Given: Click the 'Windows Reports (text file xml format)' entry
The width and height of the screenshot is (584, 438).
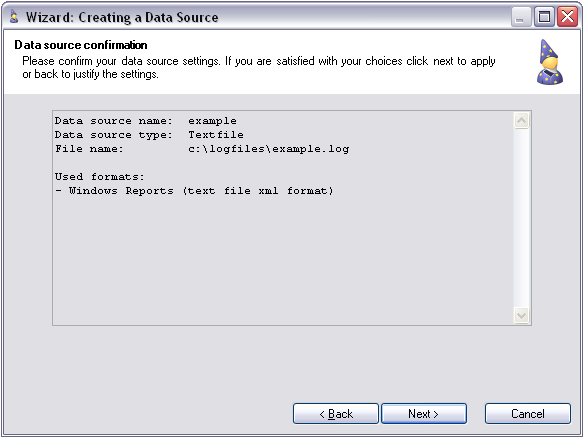Looking at the screenshot, I should [x=201, y=191].
